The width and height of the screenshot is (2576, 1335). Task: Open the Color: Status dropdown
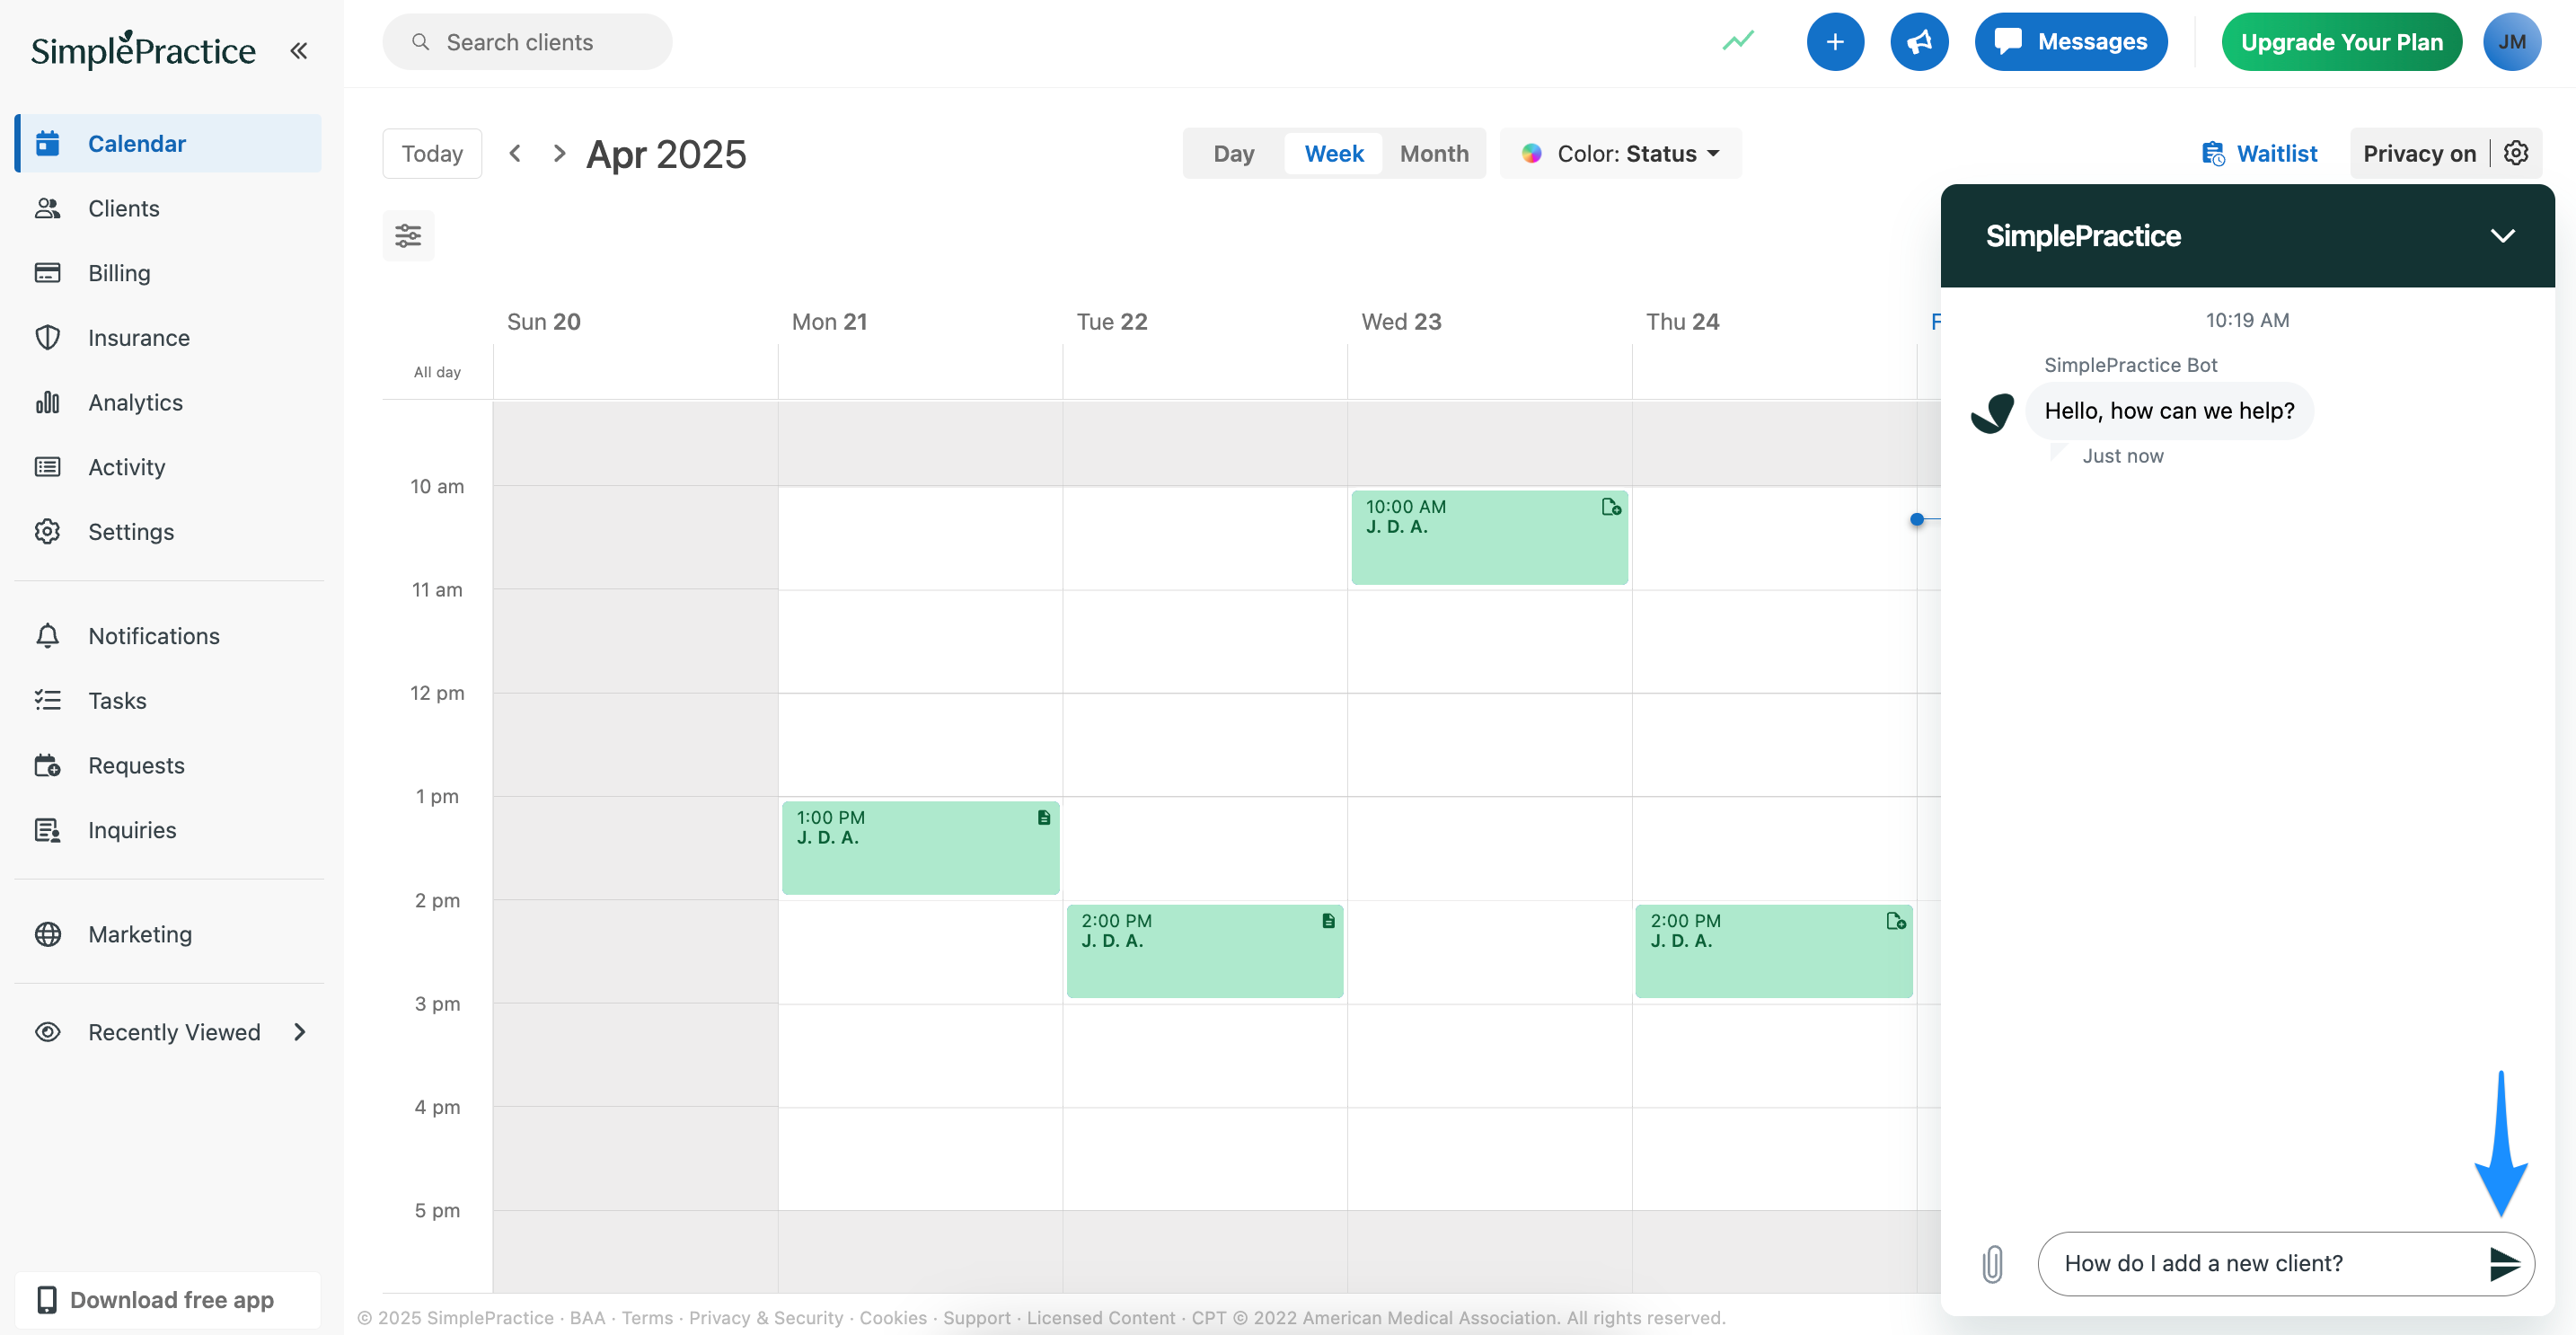(1621, 154)
